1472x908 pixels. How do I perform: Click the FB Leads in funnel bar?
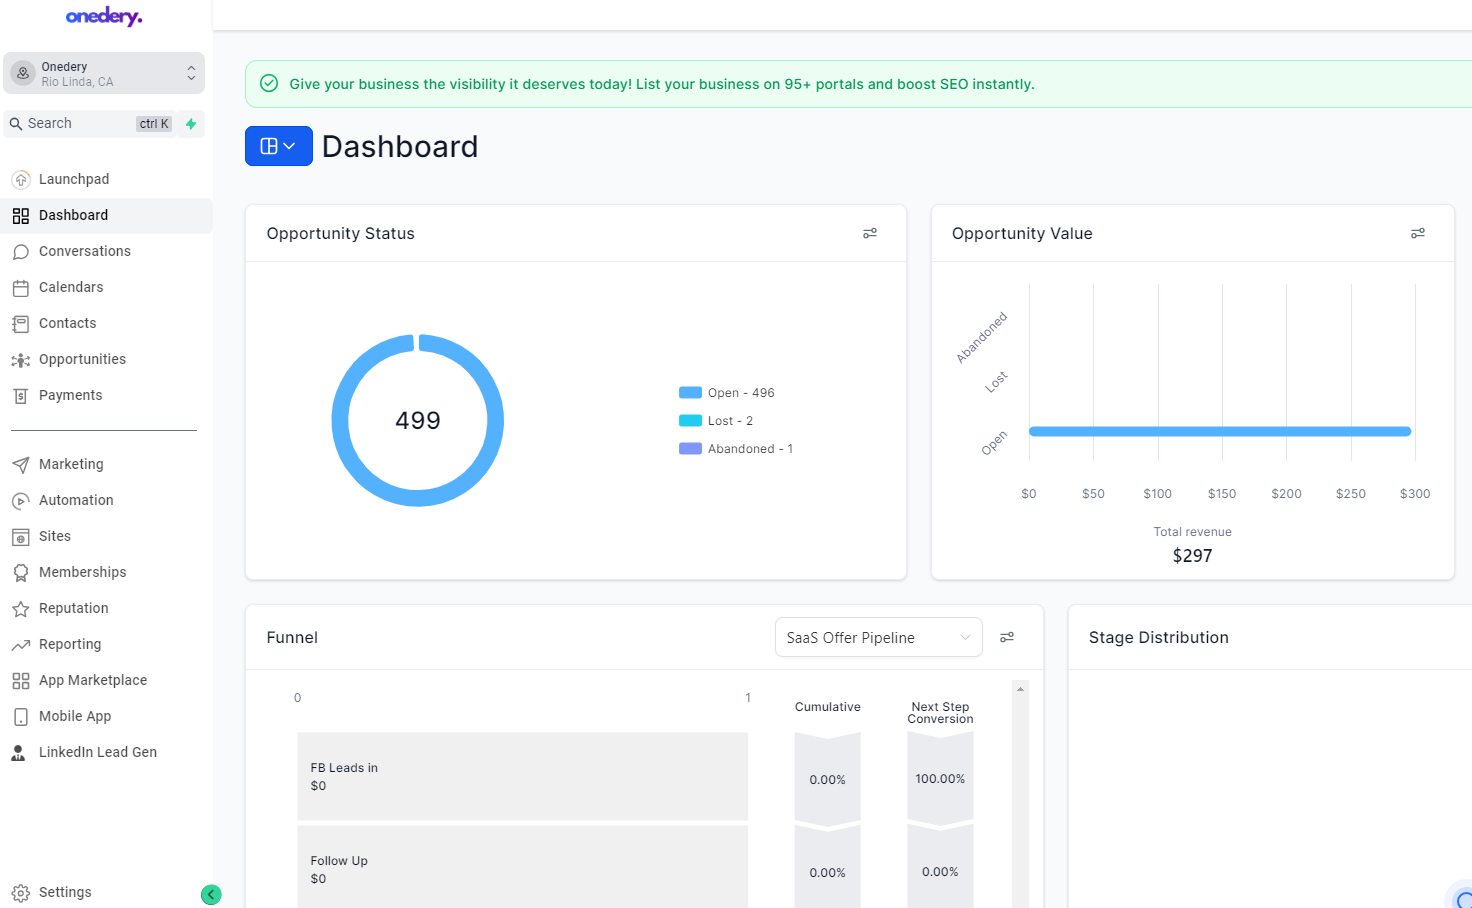[522, 777]
